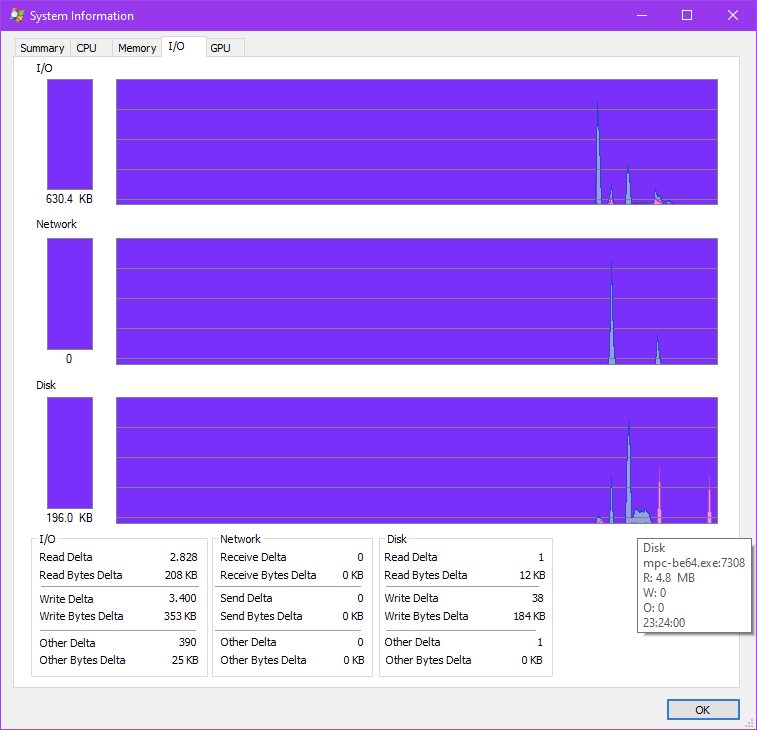Click the I/O usage bar showing 630.4 KB

(x=70, y=134)
